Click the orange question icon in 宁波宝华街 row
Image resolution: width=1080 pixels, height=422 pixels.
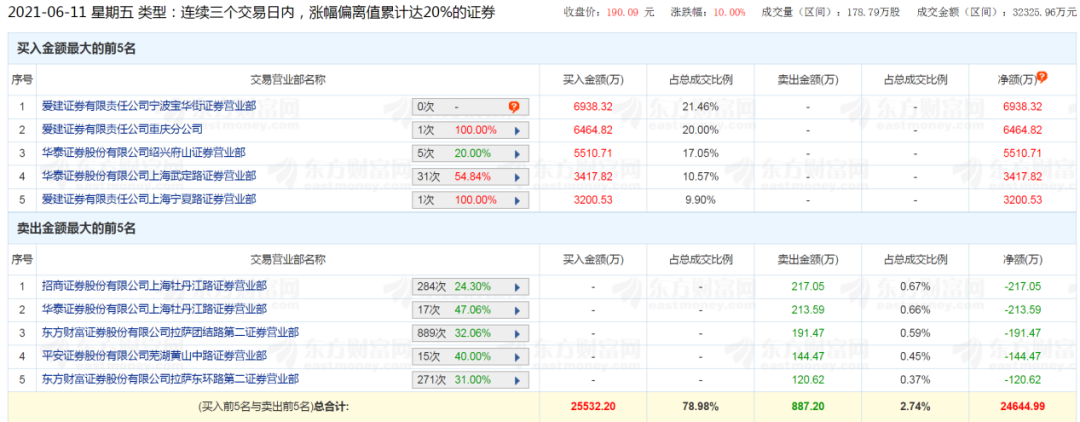514,107
